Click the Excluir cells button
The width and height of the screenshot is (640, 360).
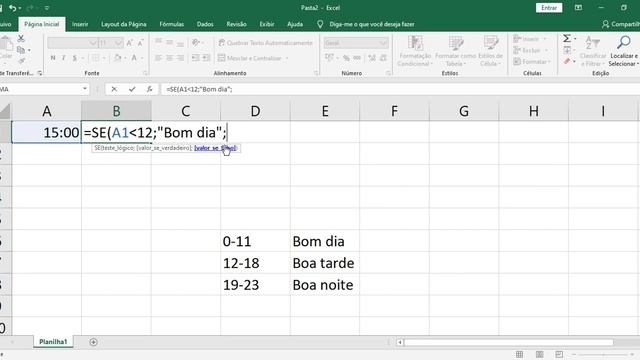coord(530,50)
